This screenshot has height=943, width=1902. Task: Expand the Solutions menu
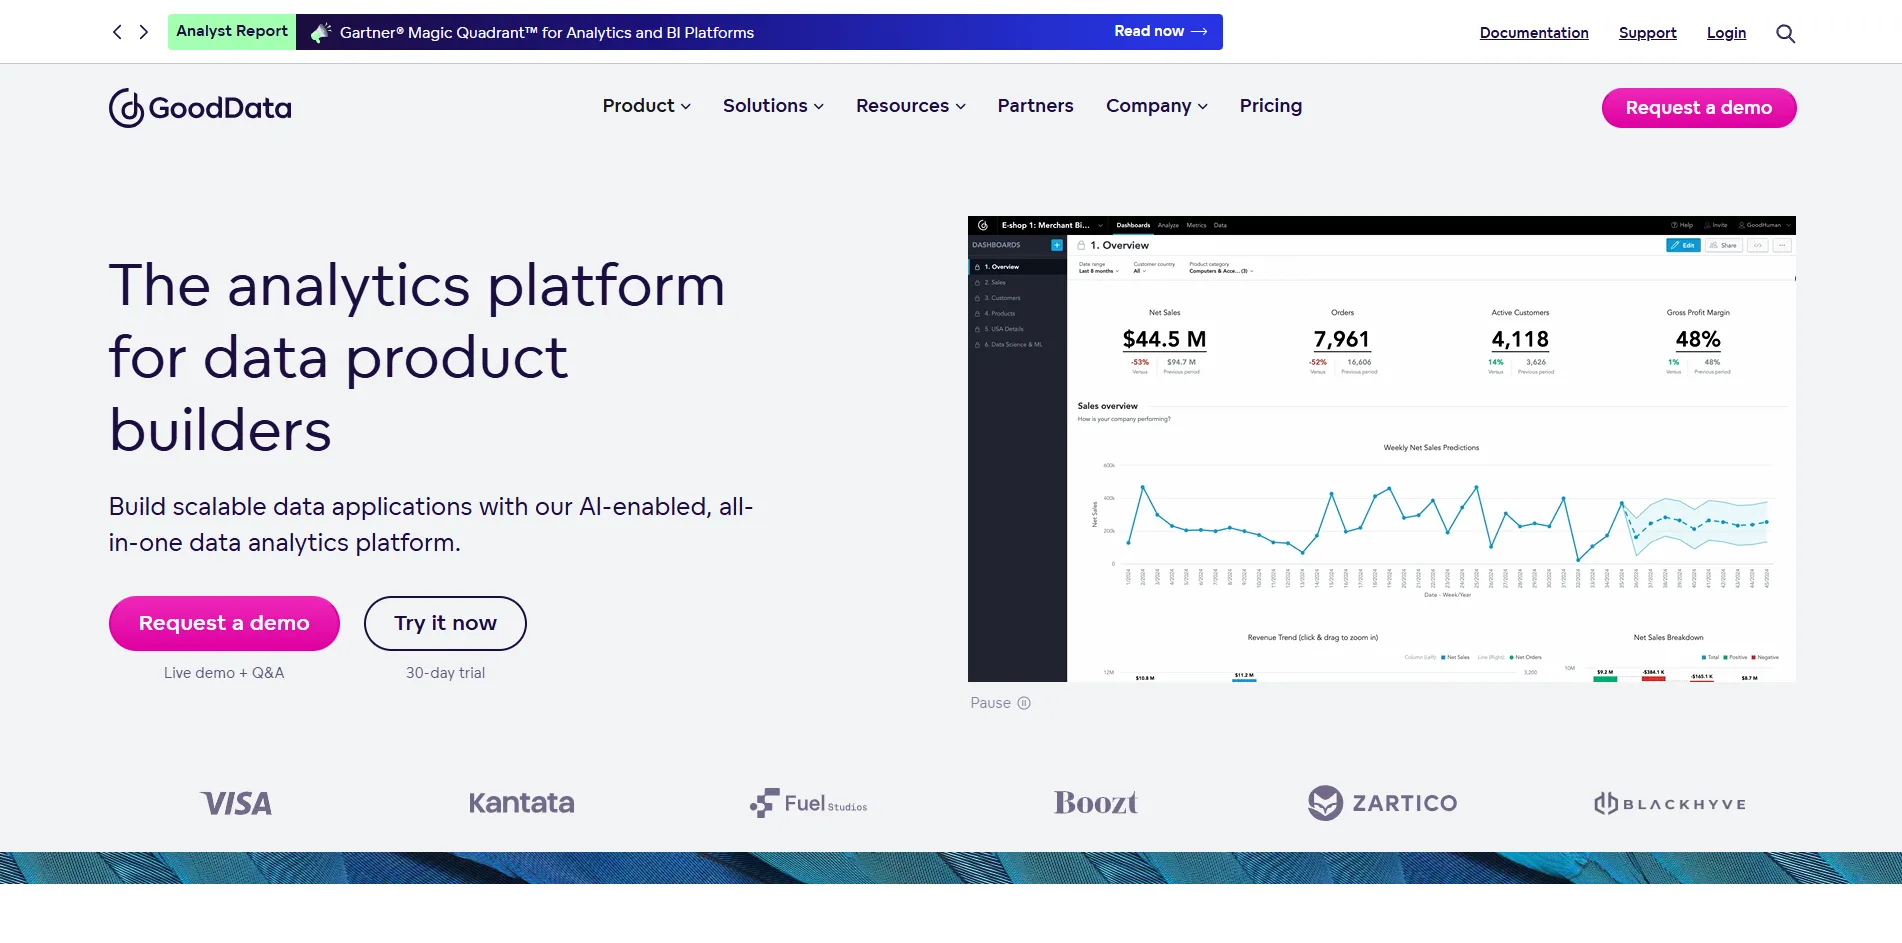click(x=773, y=106)
